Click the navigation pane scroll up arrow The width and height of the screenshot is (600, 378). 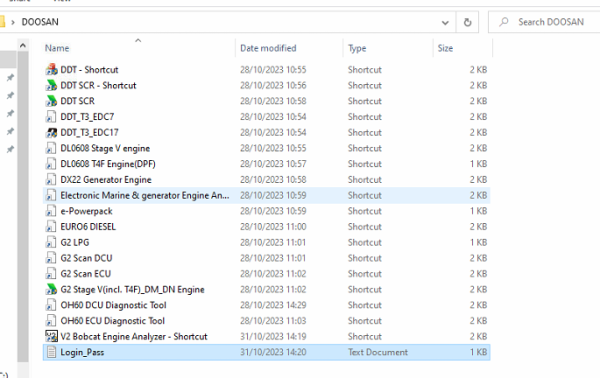click(x=23, y=46)
